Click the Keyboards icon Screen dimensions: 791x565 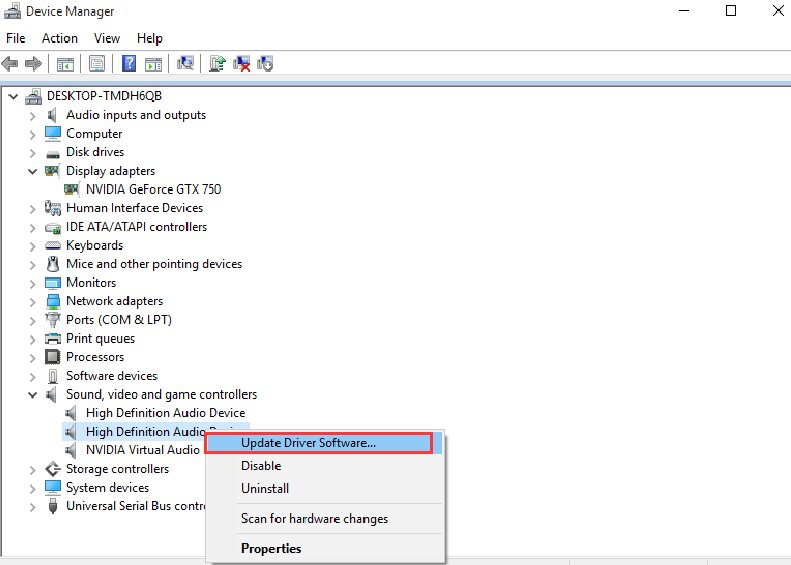[53, 246]
